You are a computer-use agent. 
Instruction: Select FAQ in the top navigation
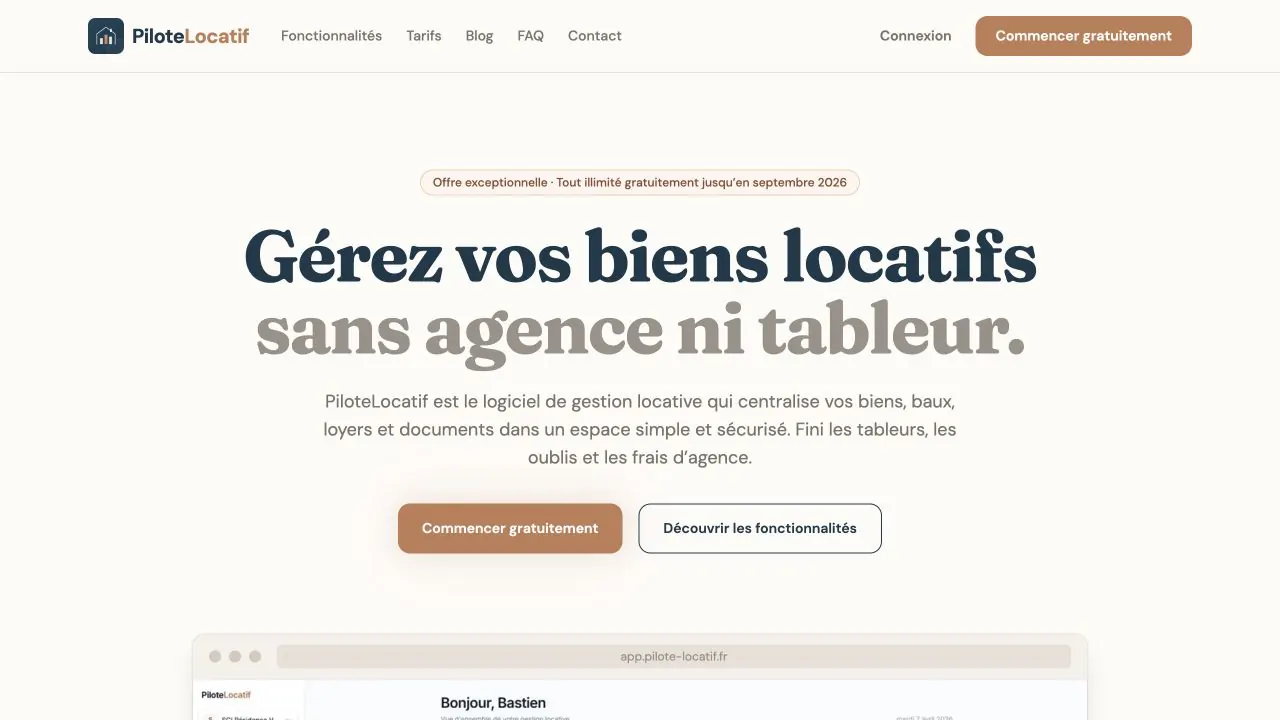(x=531, y=36)
